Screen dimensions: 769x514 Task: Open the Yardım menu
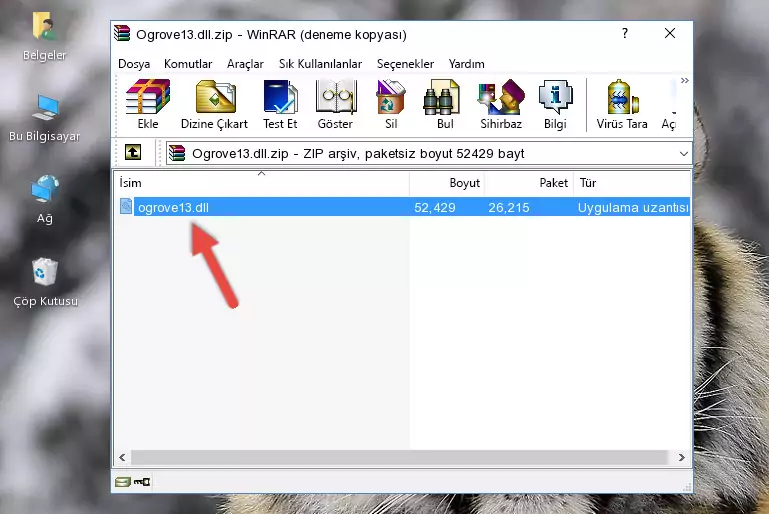pos(466,64)
